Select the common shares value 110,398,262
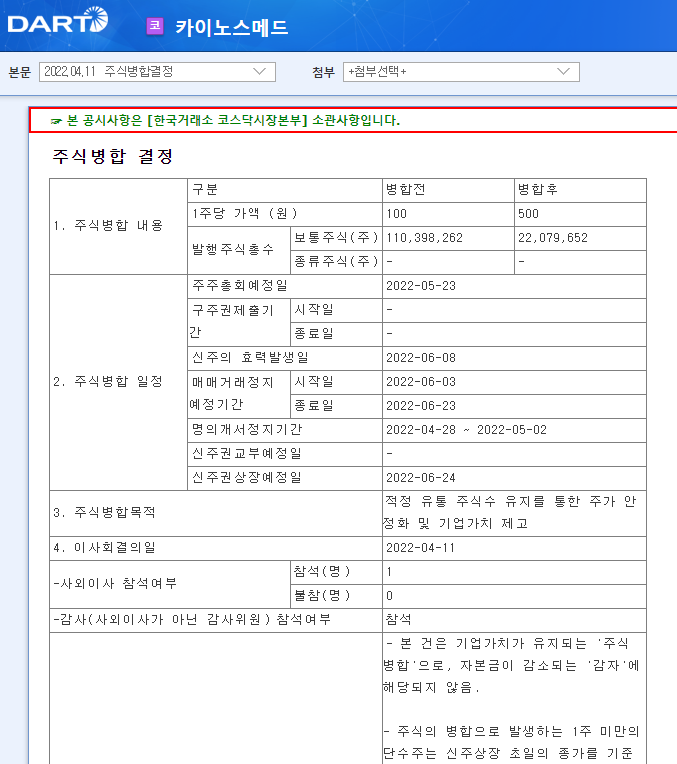677x764 pixels. tap(425, 238)
